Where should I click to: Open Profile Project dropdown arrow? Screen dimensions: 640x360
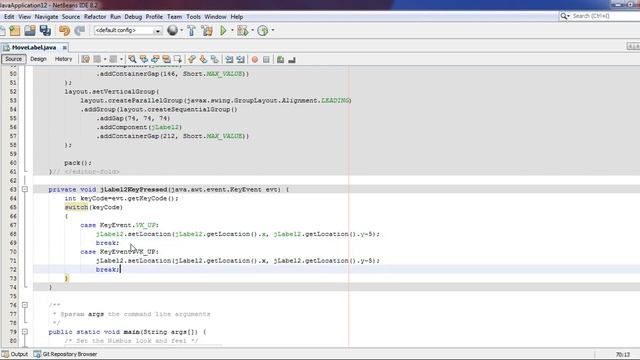click(x=273, y=30)
